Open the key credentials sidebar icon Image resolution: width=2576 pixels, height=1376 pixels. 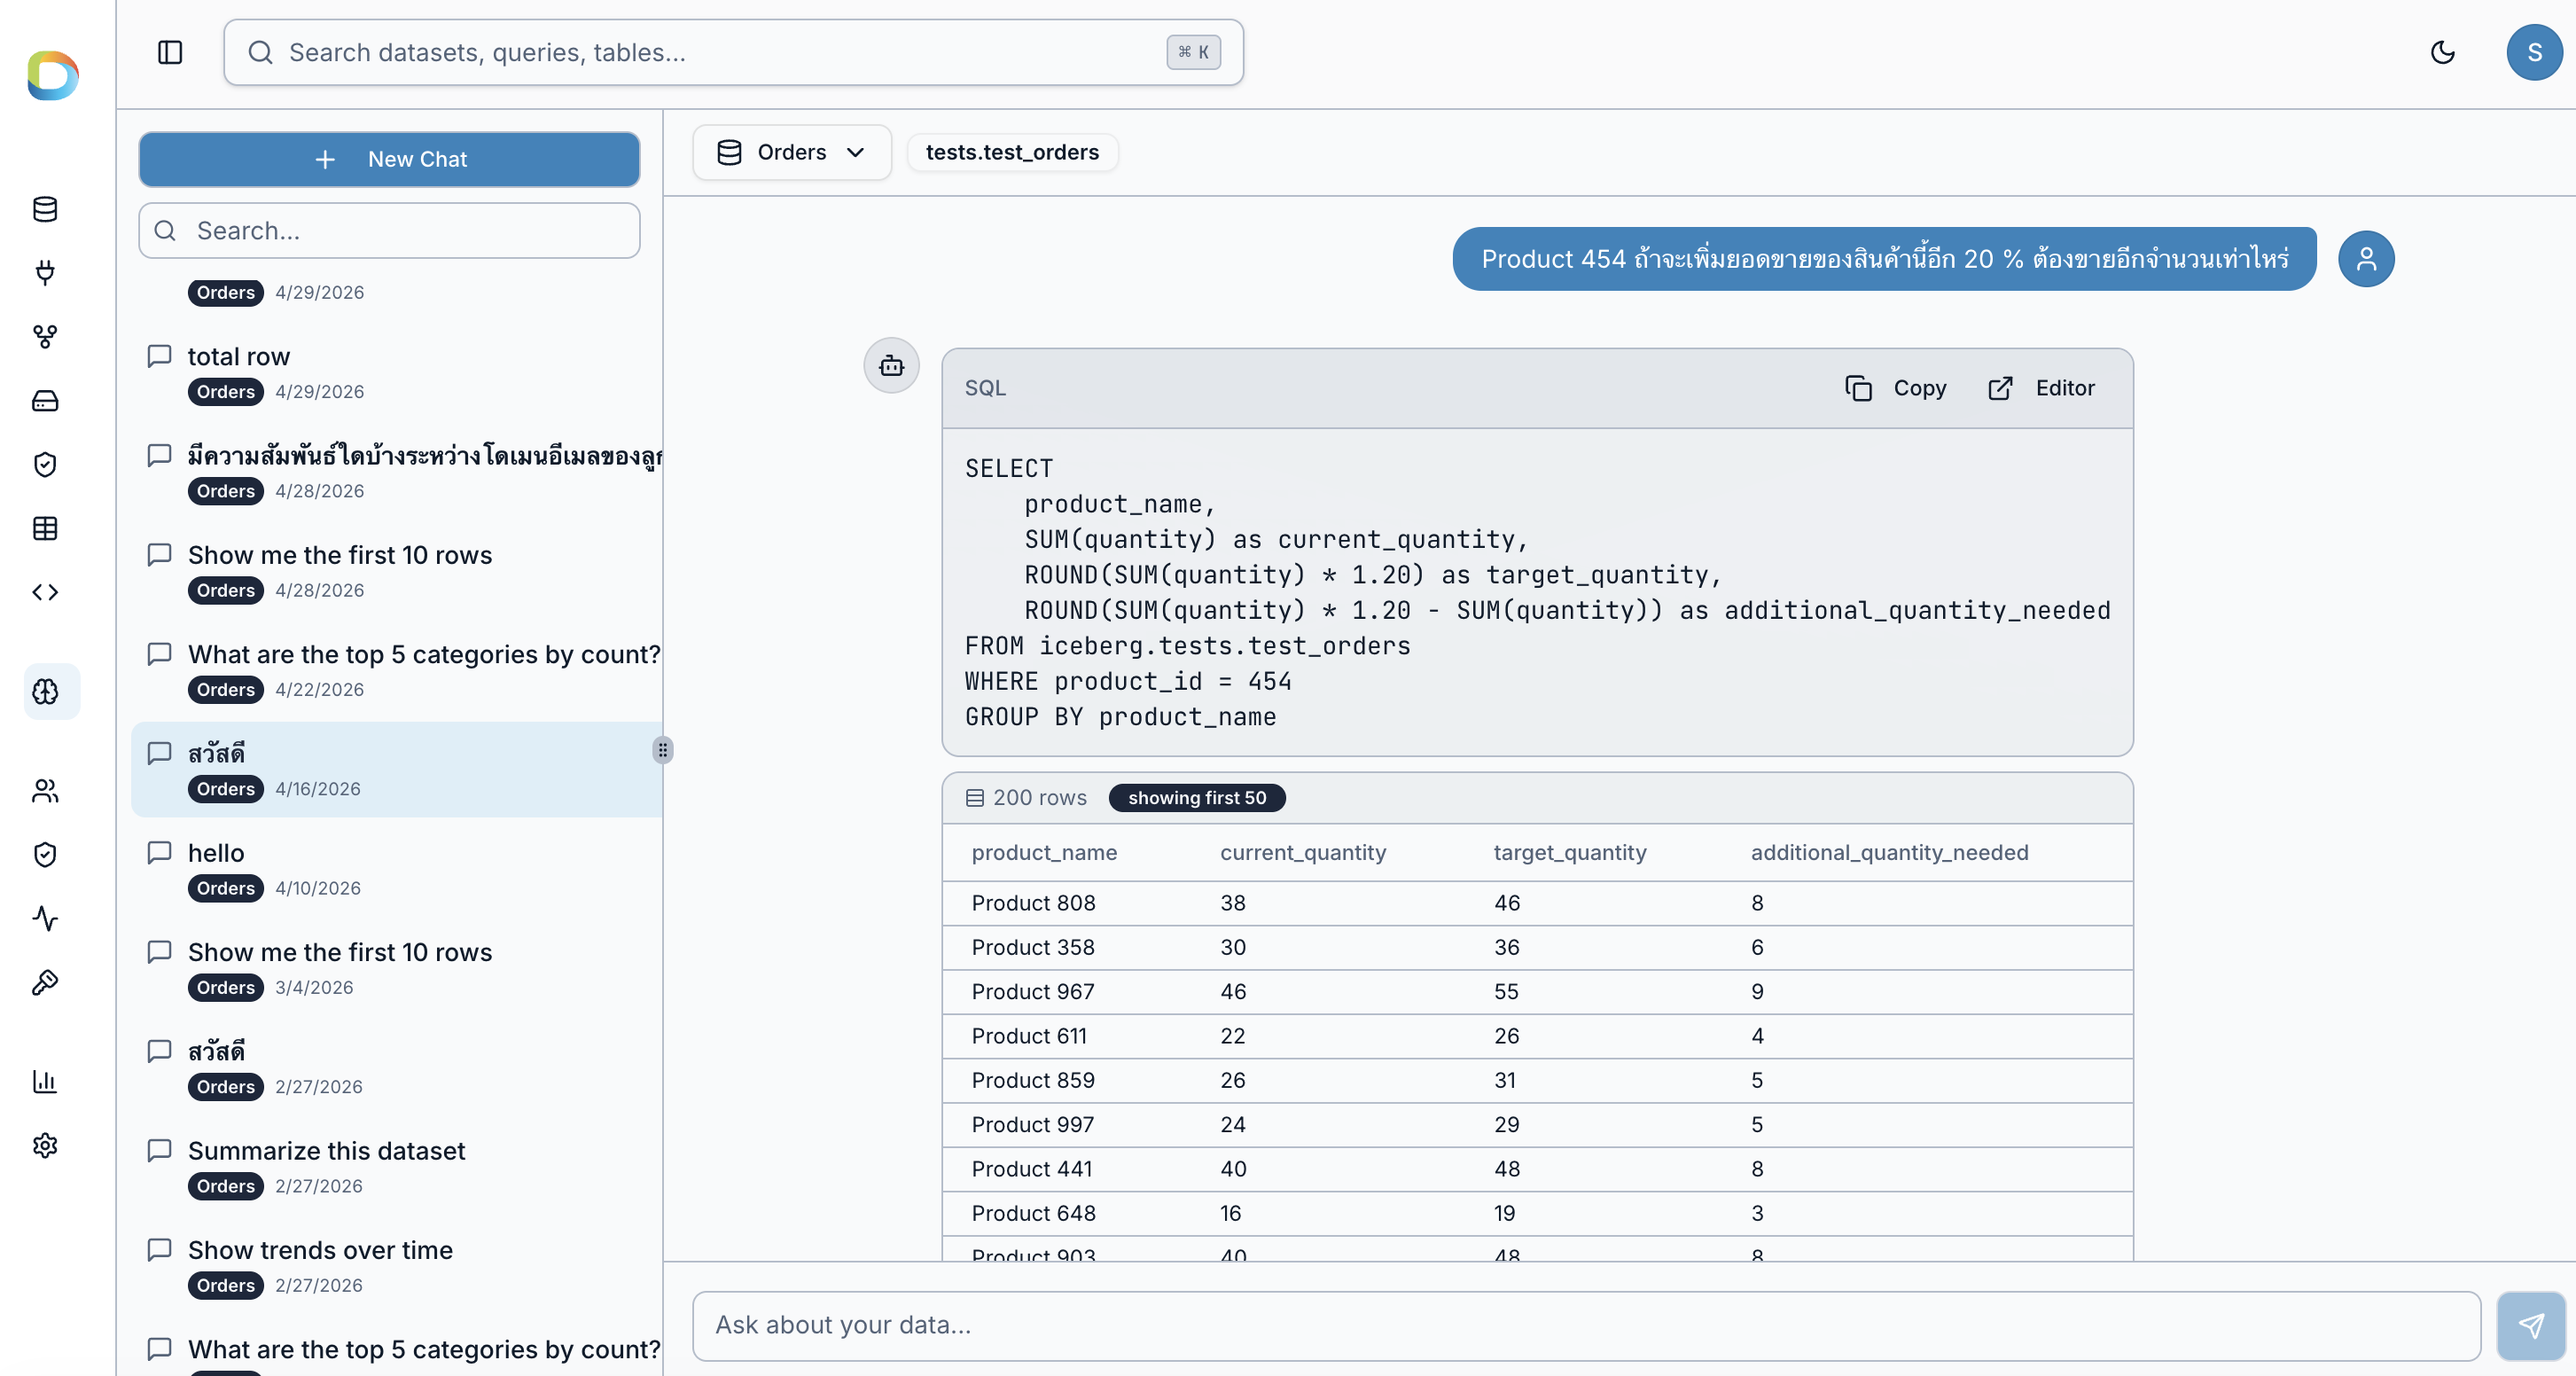[x=45, y=982]
